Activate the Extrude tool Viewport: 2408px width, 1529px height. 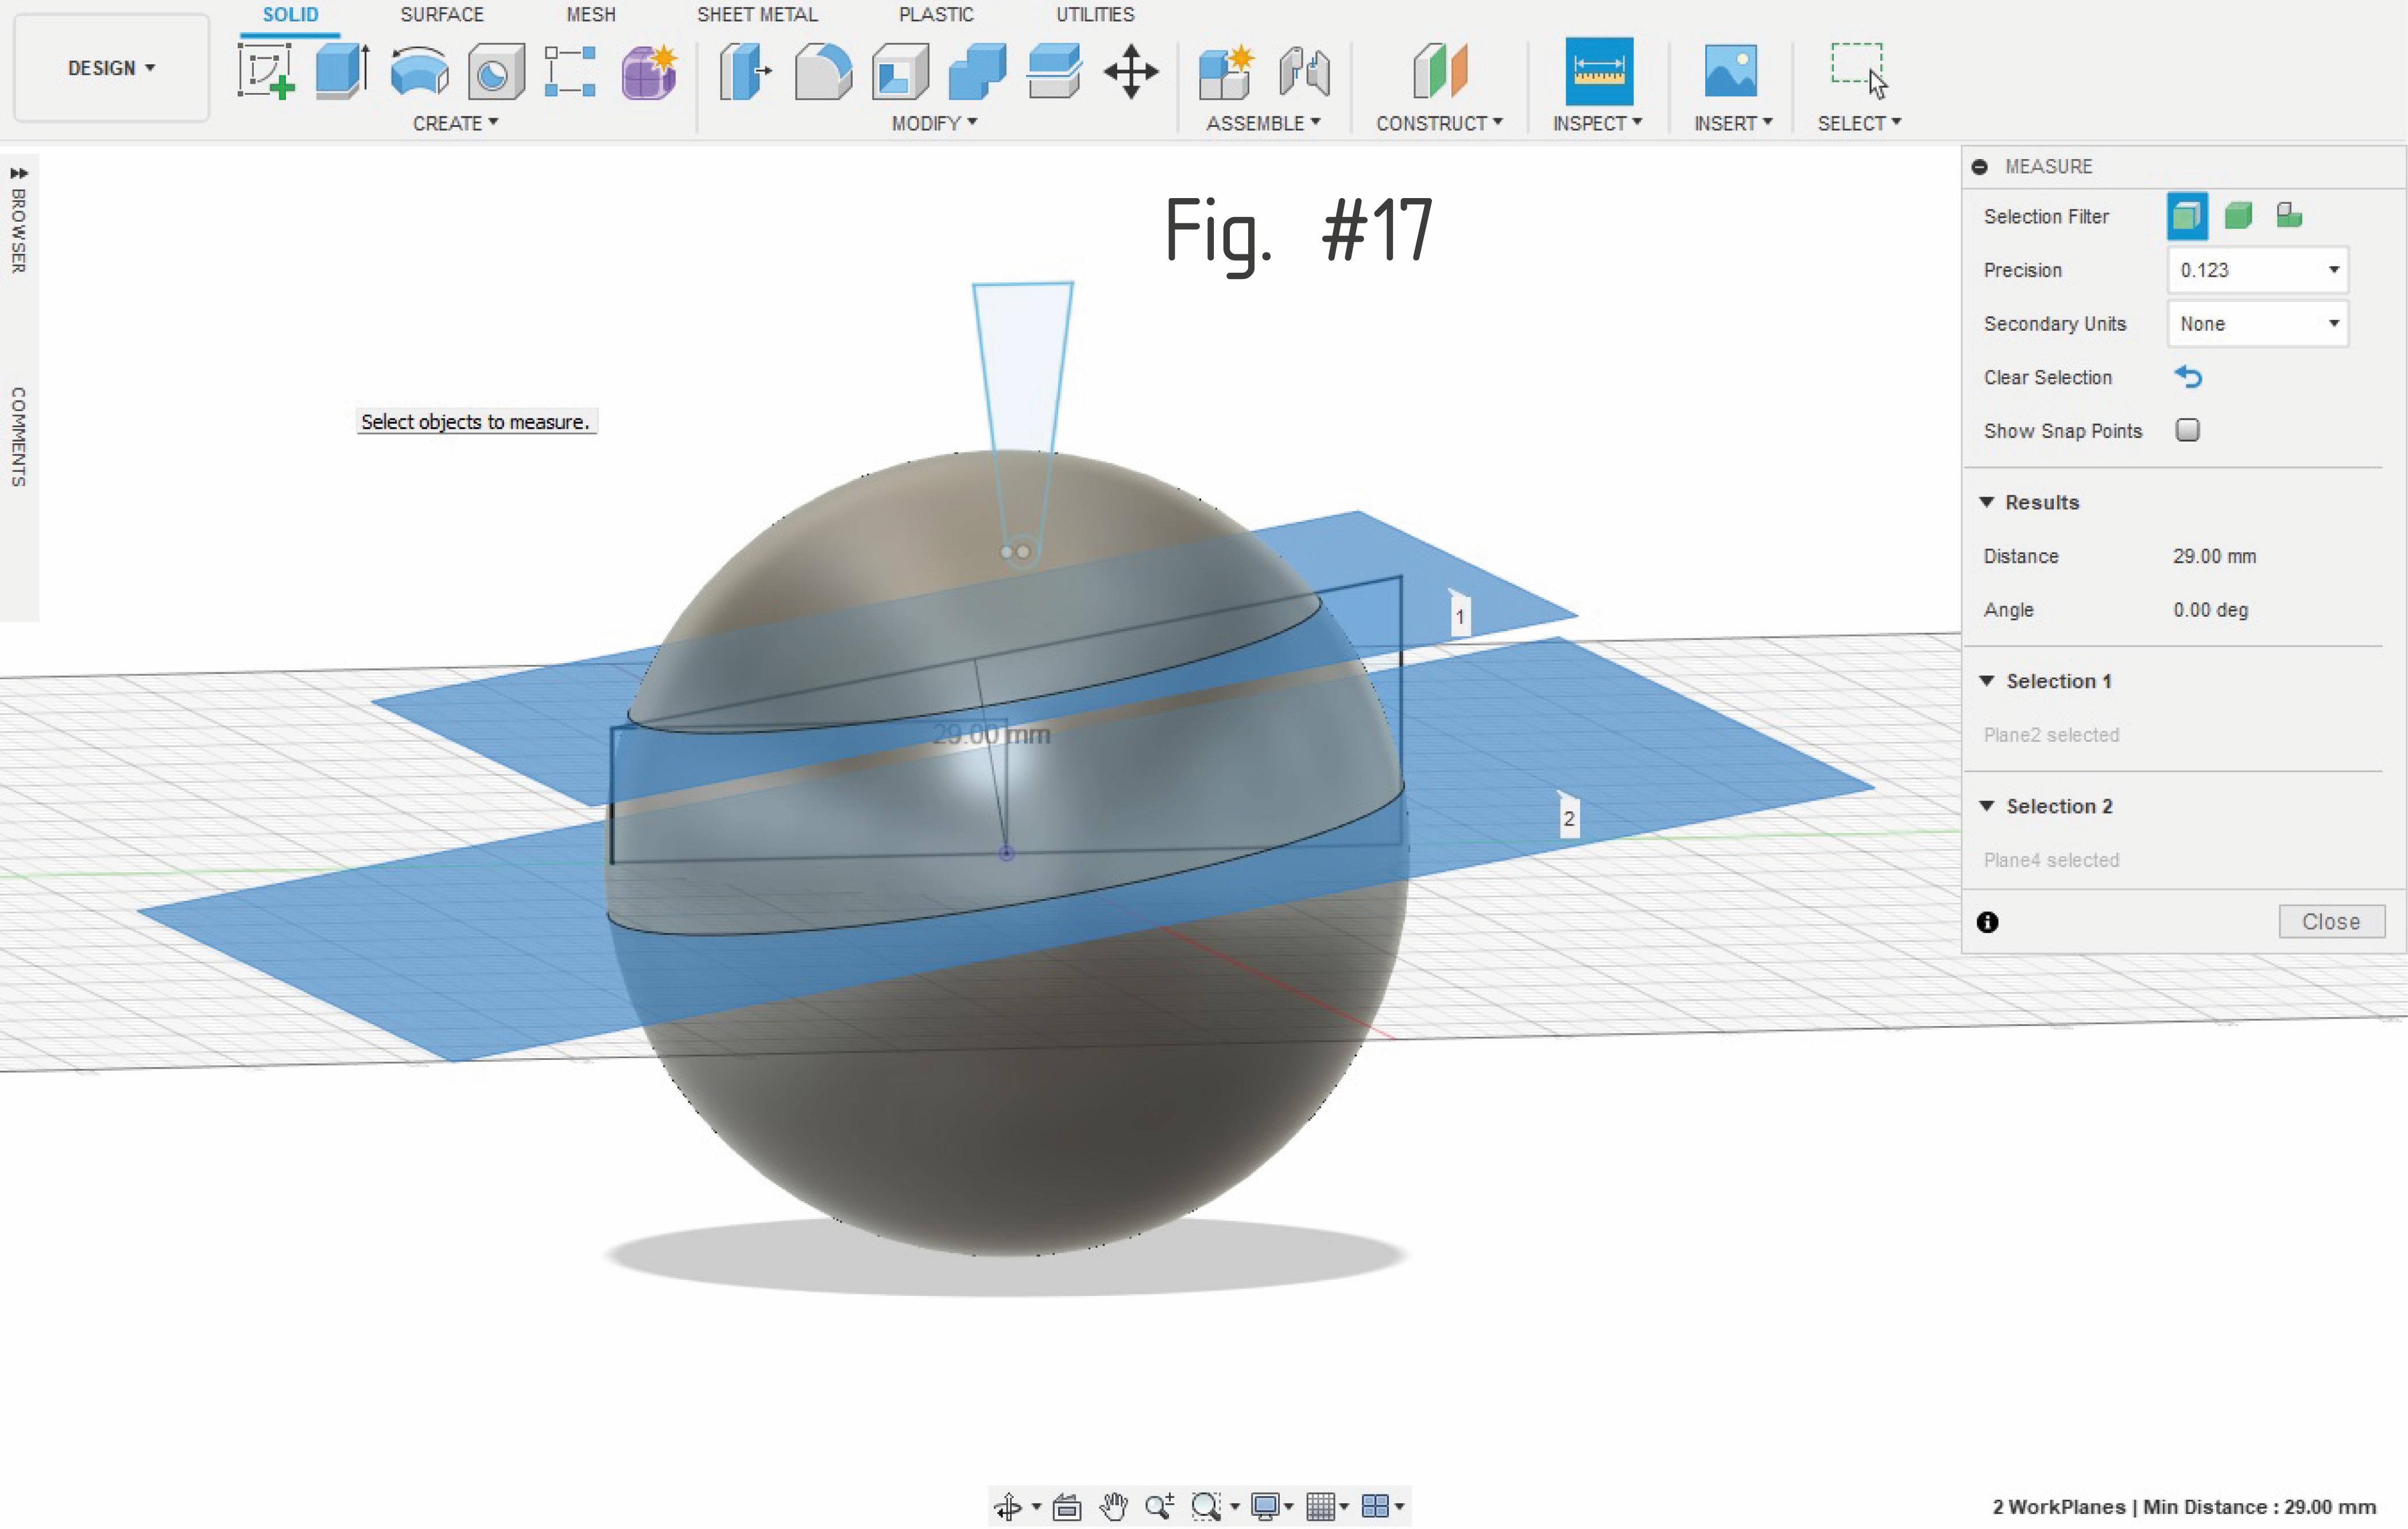point(341,70)
